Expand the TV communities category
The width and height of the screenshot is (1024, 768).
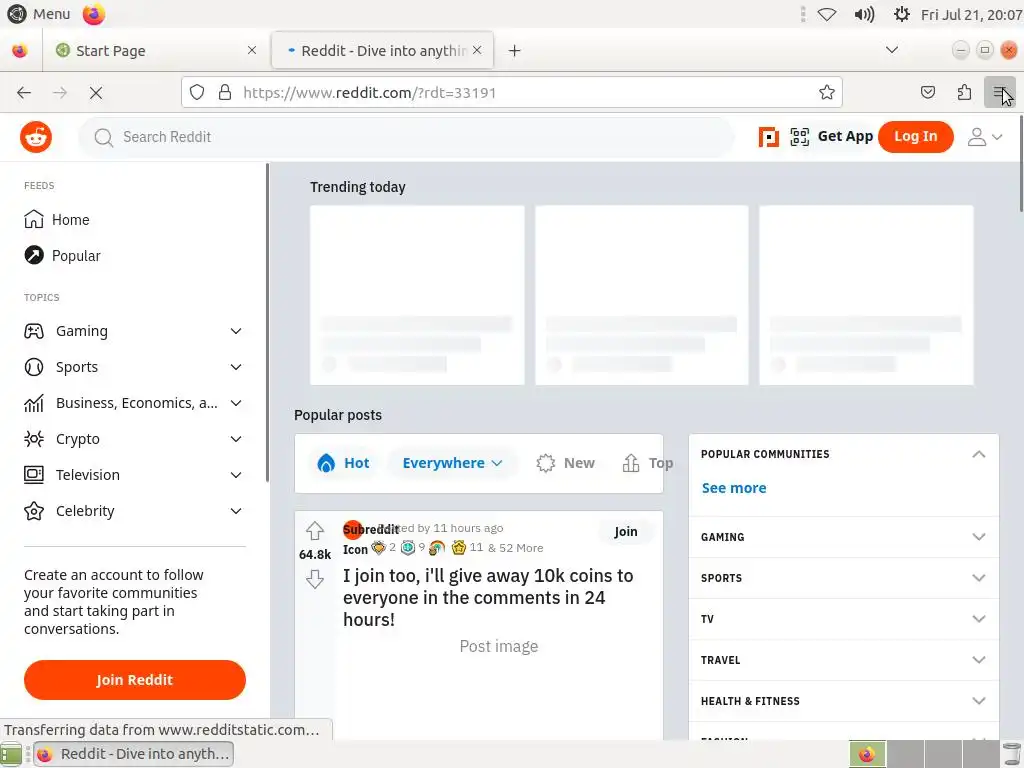[x=844, y=619]
